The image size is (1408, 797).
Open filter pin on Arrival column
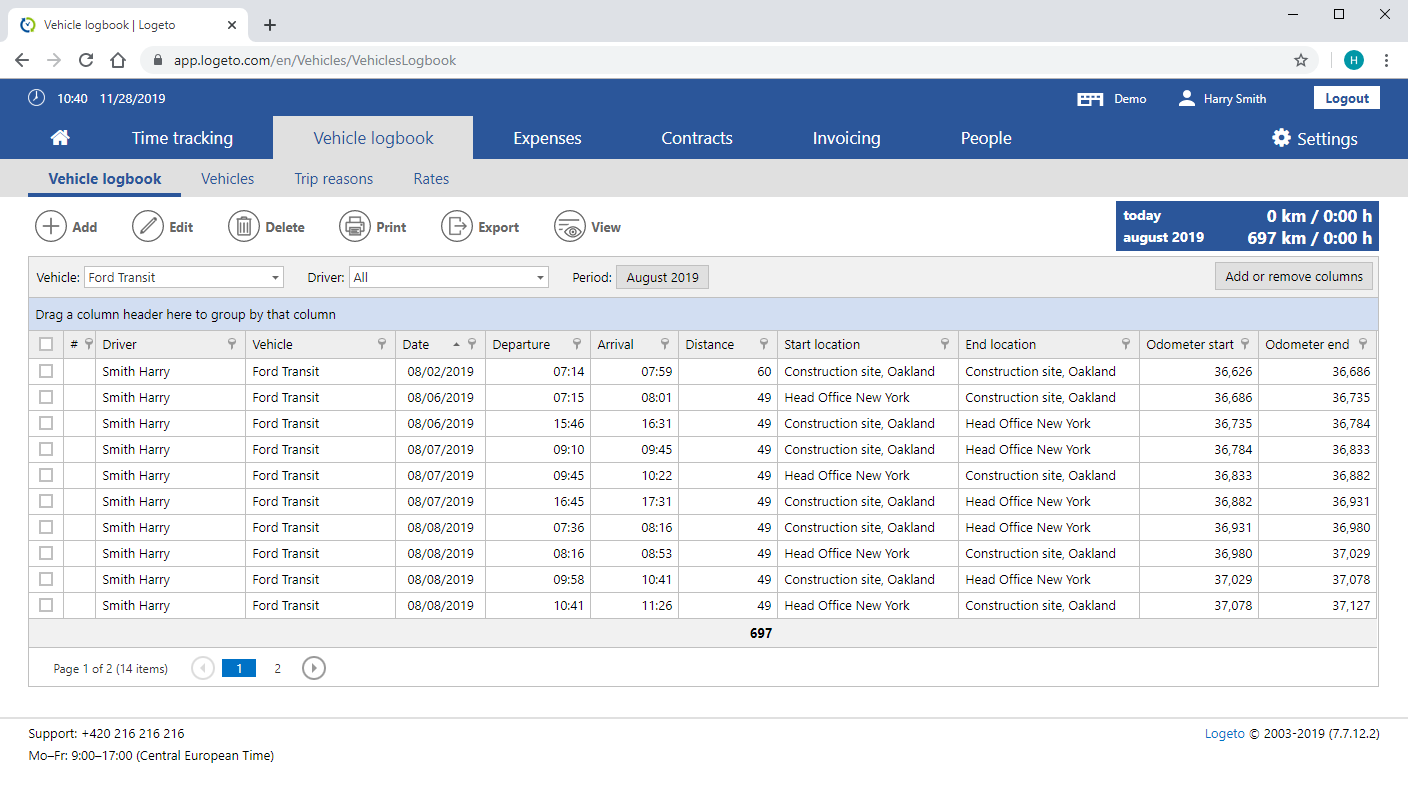[665, 344]
